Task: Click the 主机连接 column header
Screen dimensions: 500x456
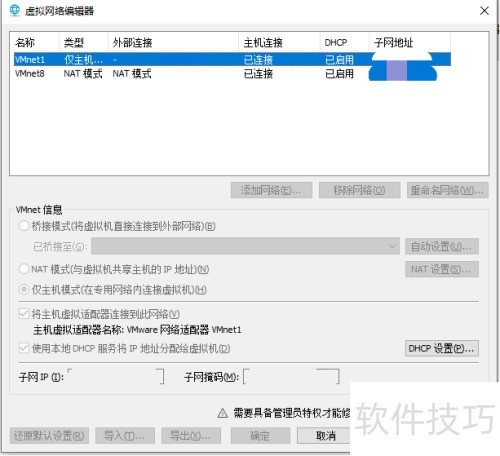Action: point(279,42)
